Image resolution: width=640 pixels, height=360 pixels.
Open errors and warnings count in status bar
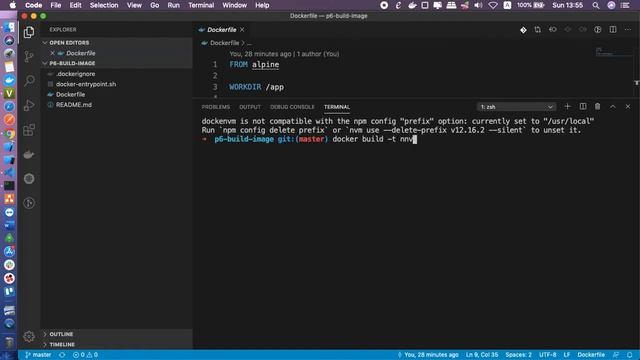pyautogui.click(x=85, y=355)
